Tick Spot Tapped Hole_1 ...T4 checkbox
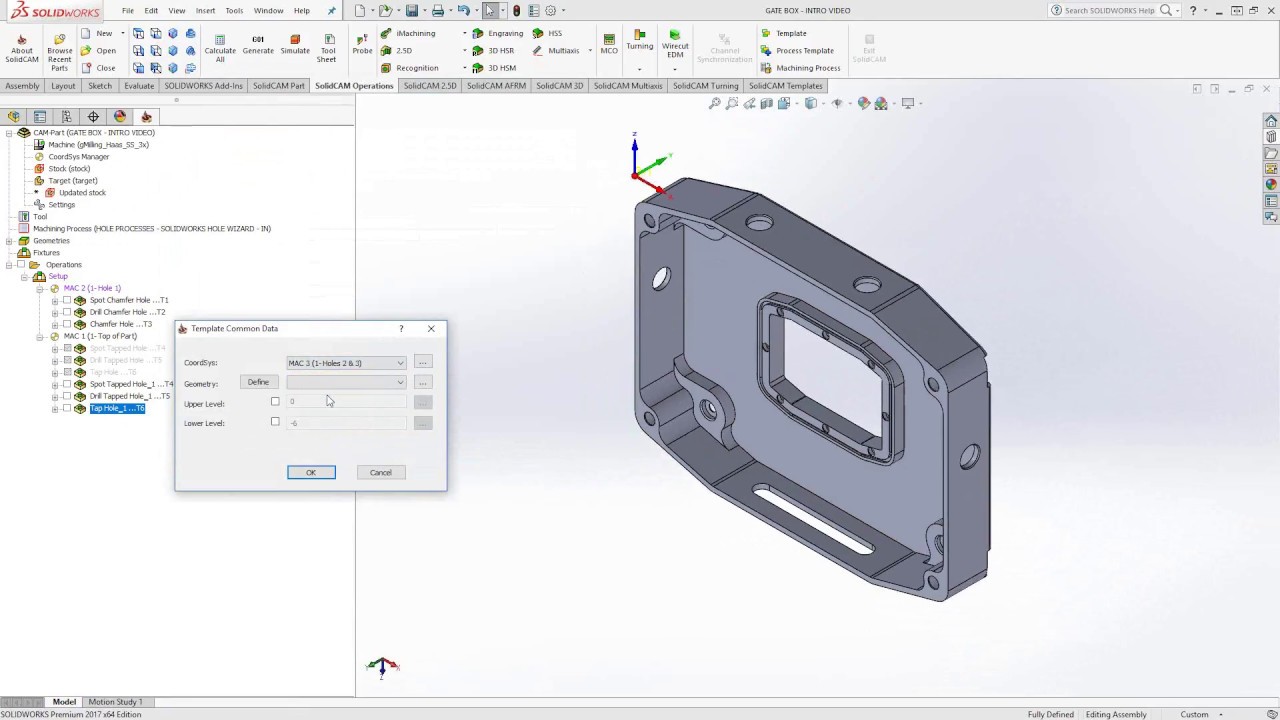The image size is (1280, 720). click(67, 384)
